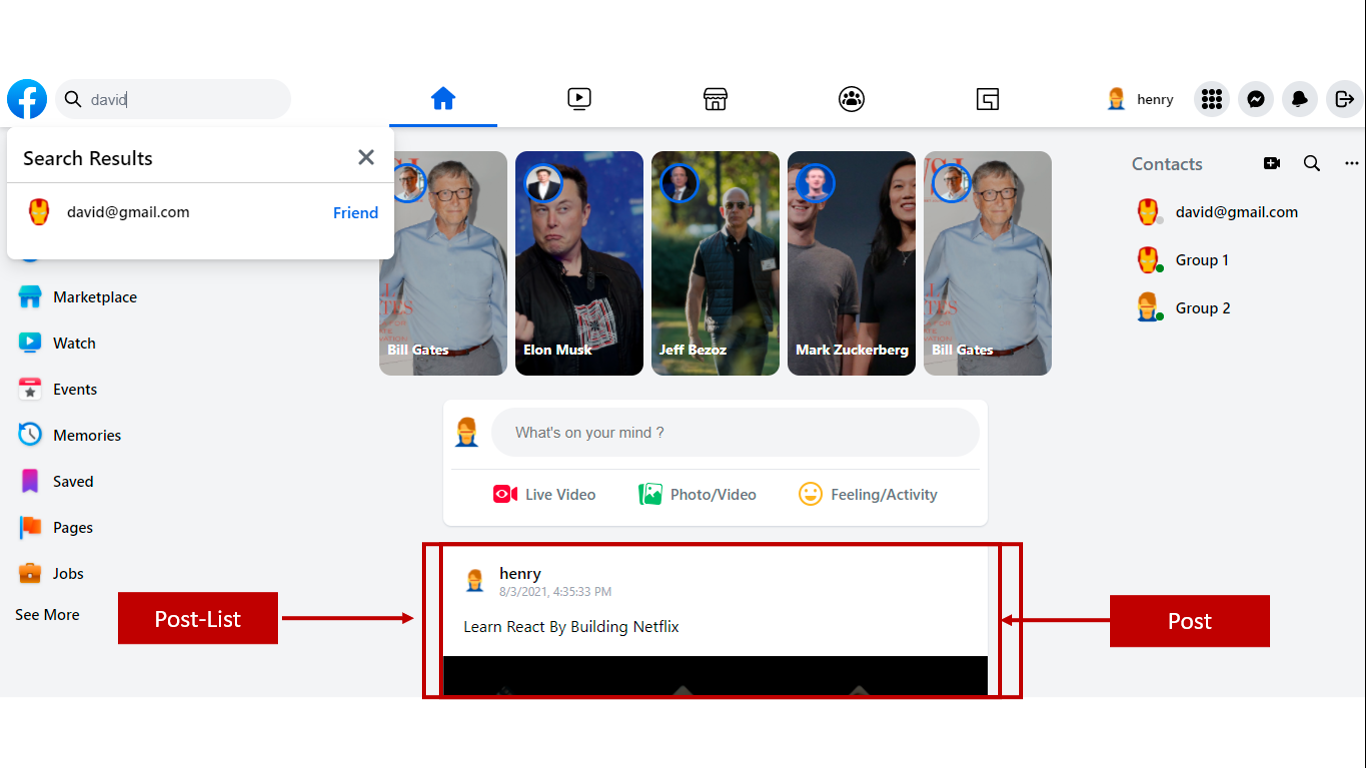Go to the Home tab
This screenshot has width=1366, height=768.
coord(443,99)
